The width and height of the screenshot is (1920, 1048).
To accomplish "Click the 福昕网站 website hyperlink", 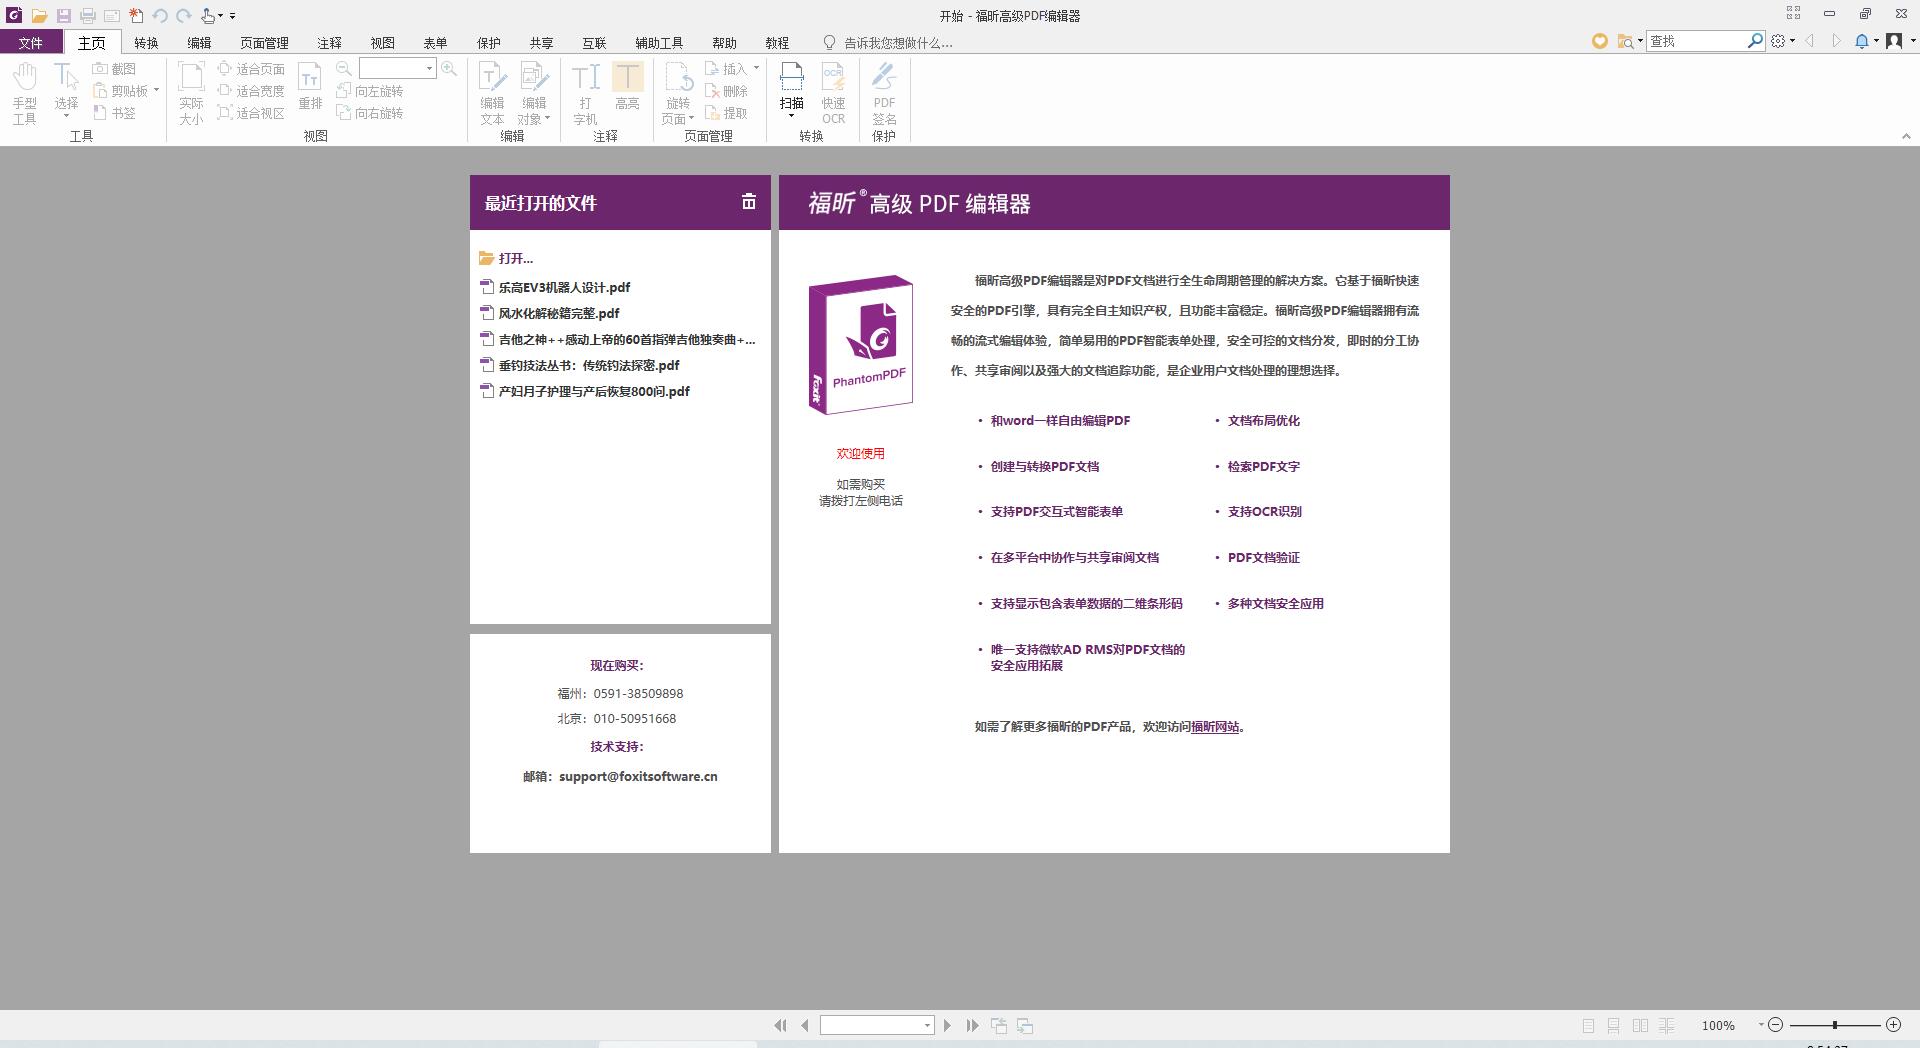I will pos(1215,727).
